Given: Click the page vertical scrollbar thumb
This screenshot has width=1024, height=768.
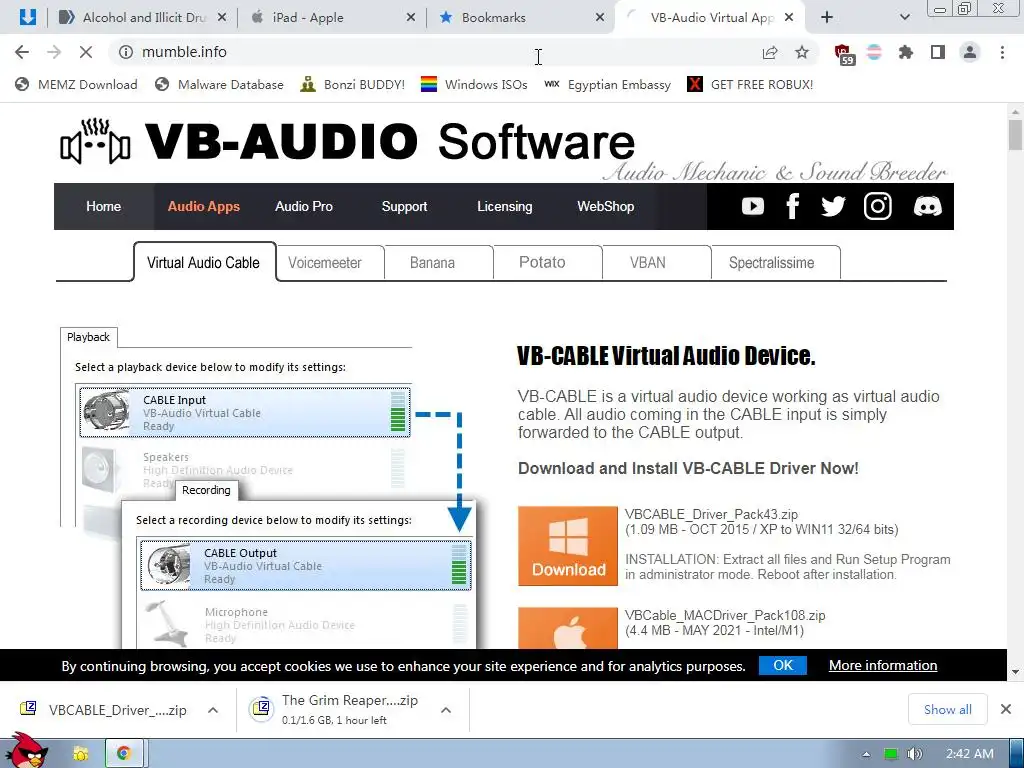Looking at the screenshot, I should 1015,135.
